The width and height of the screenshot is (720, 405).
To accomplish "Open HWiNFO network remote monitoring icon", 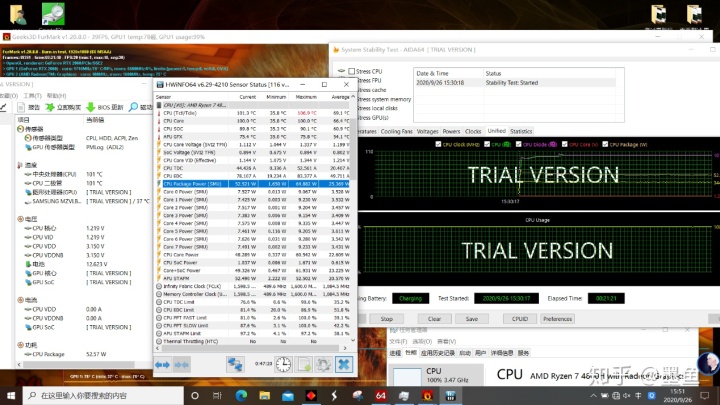I will (235, 365).
